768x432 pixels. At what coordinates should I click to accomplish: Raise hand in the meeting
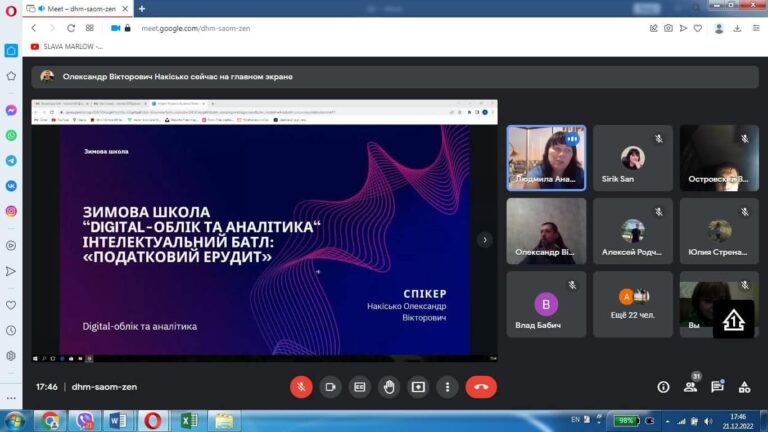coord(389,387)
